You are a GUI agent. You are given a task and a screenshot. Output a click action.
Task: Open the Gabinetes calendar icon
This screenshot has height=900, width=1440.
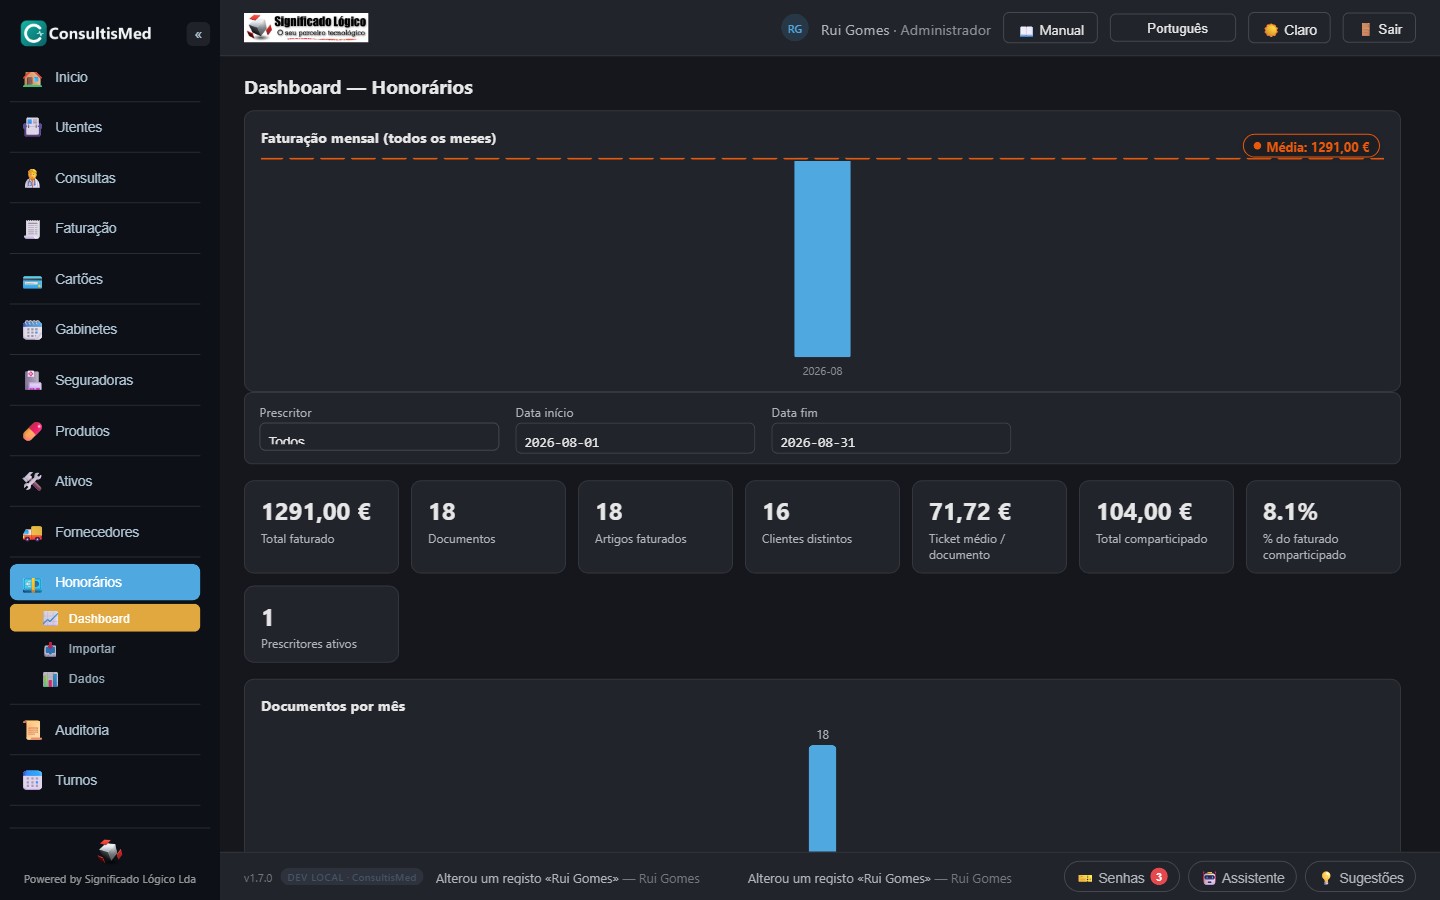coord(33,330)
